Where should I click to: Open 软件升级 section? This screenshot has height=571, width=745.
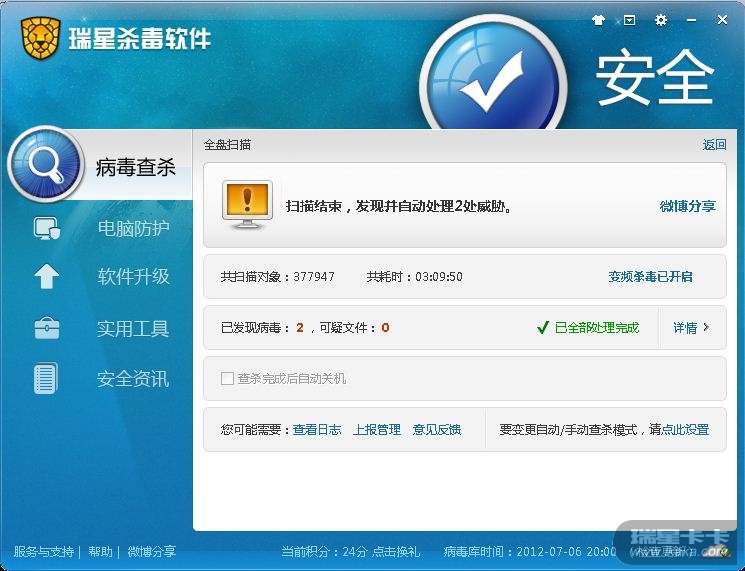click(134, 276)
